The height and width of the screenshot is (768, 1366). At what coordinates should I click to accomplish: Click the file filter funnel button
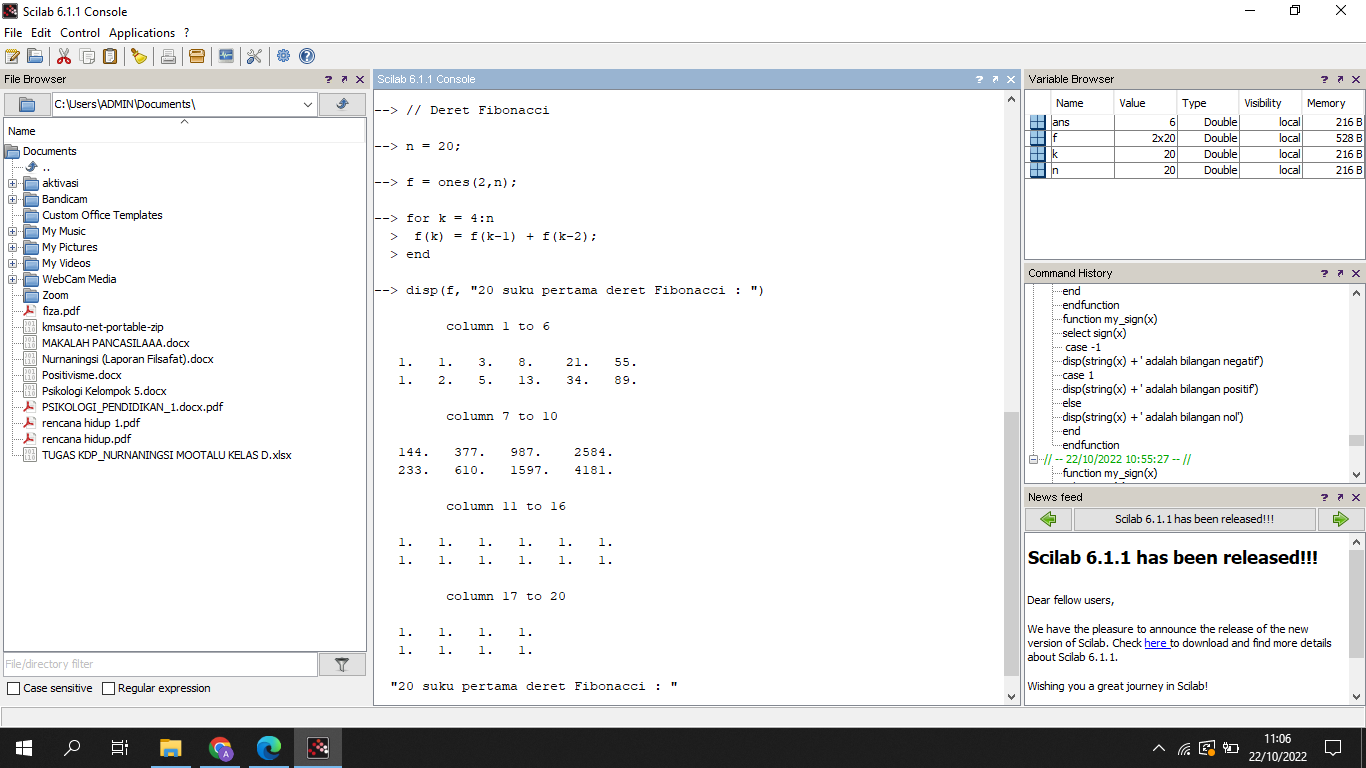tap(342, 664)
